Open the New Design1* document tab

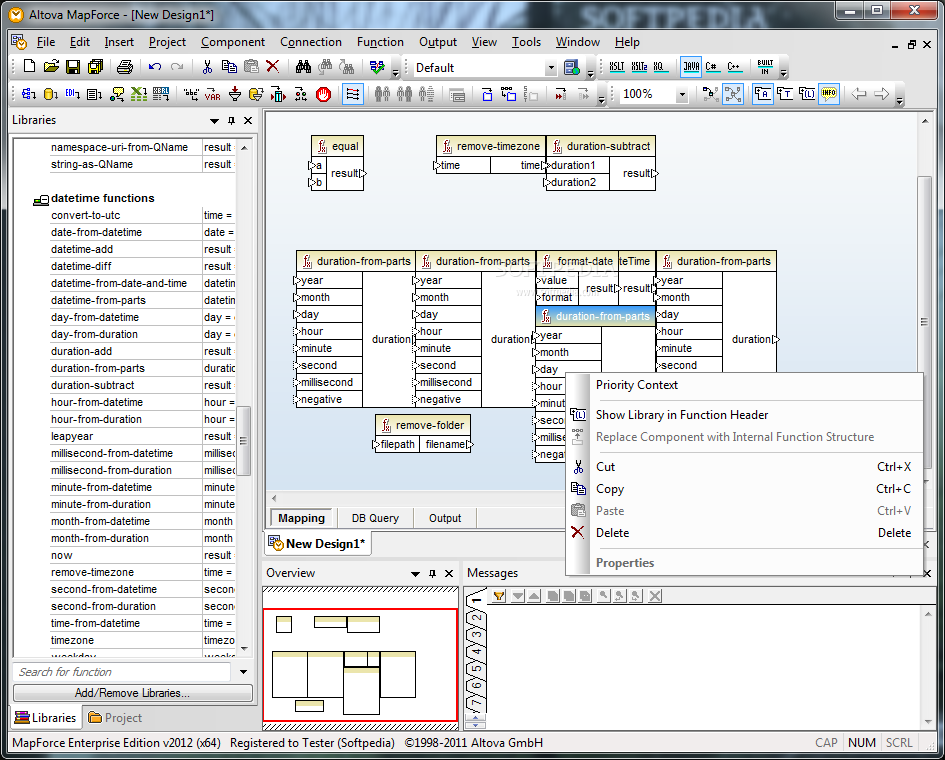click(x=318, y=544)
